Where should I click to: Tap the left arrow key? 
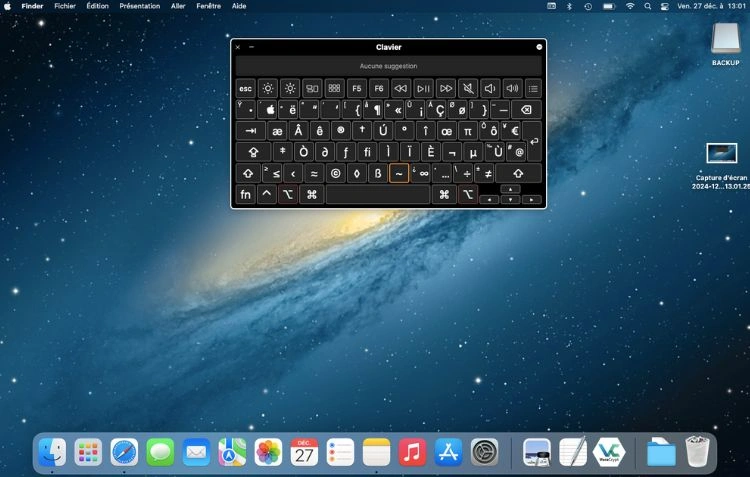pos(489,200)
